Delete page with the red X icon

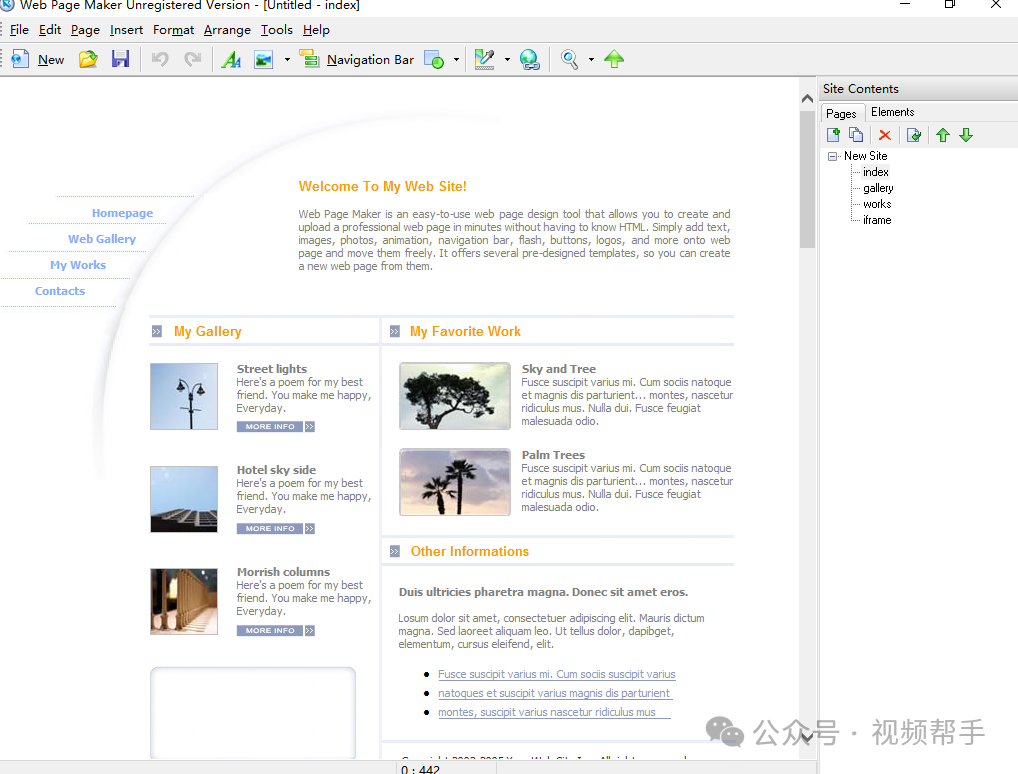coord(885,135)
